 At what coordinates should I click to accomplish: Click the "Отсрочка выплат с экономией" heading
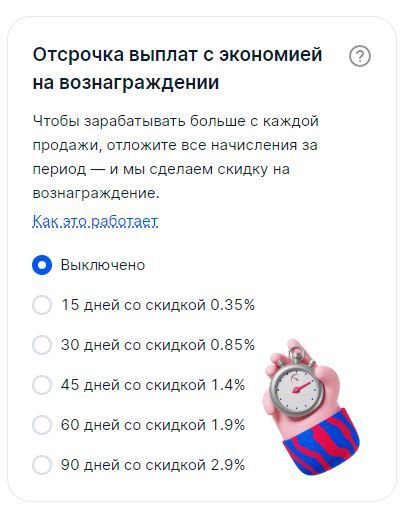click(x=177, y=55)
